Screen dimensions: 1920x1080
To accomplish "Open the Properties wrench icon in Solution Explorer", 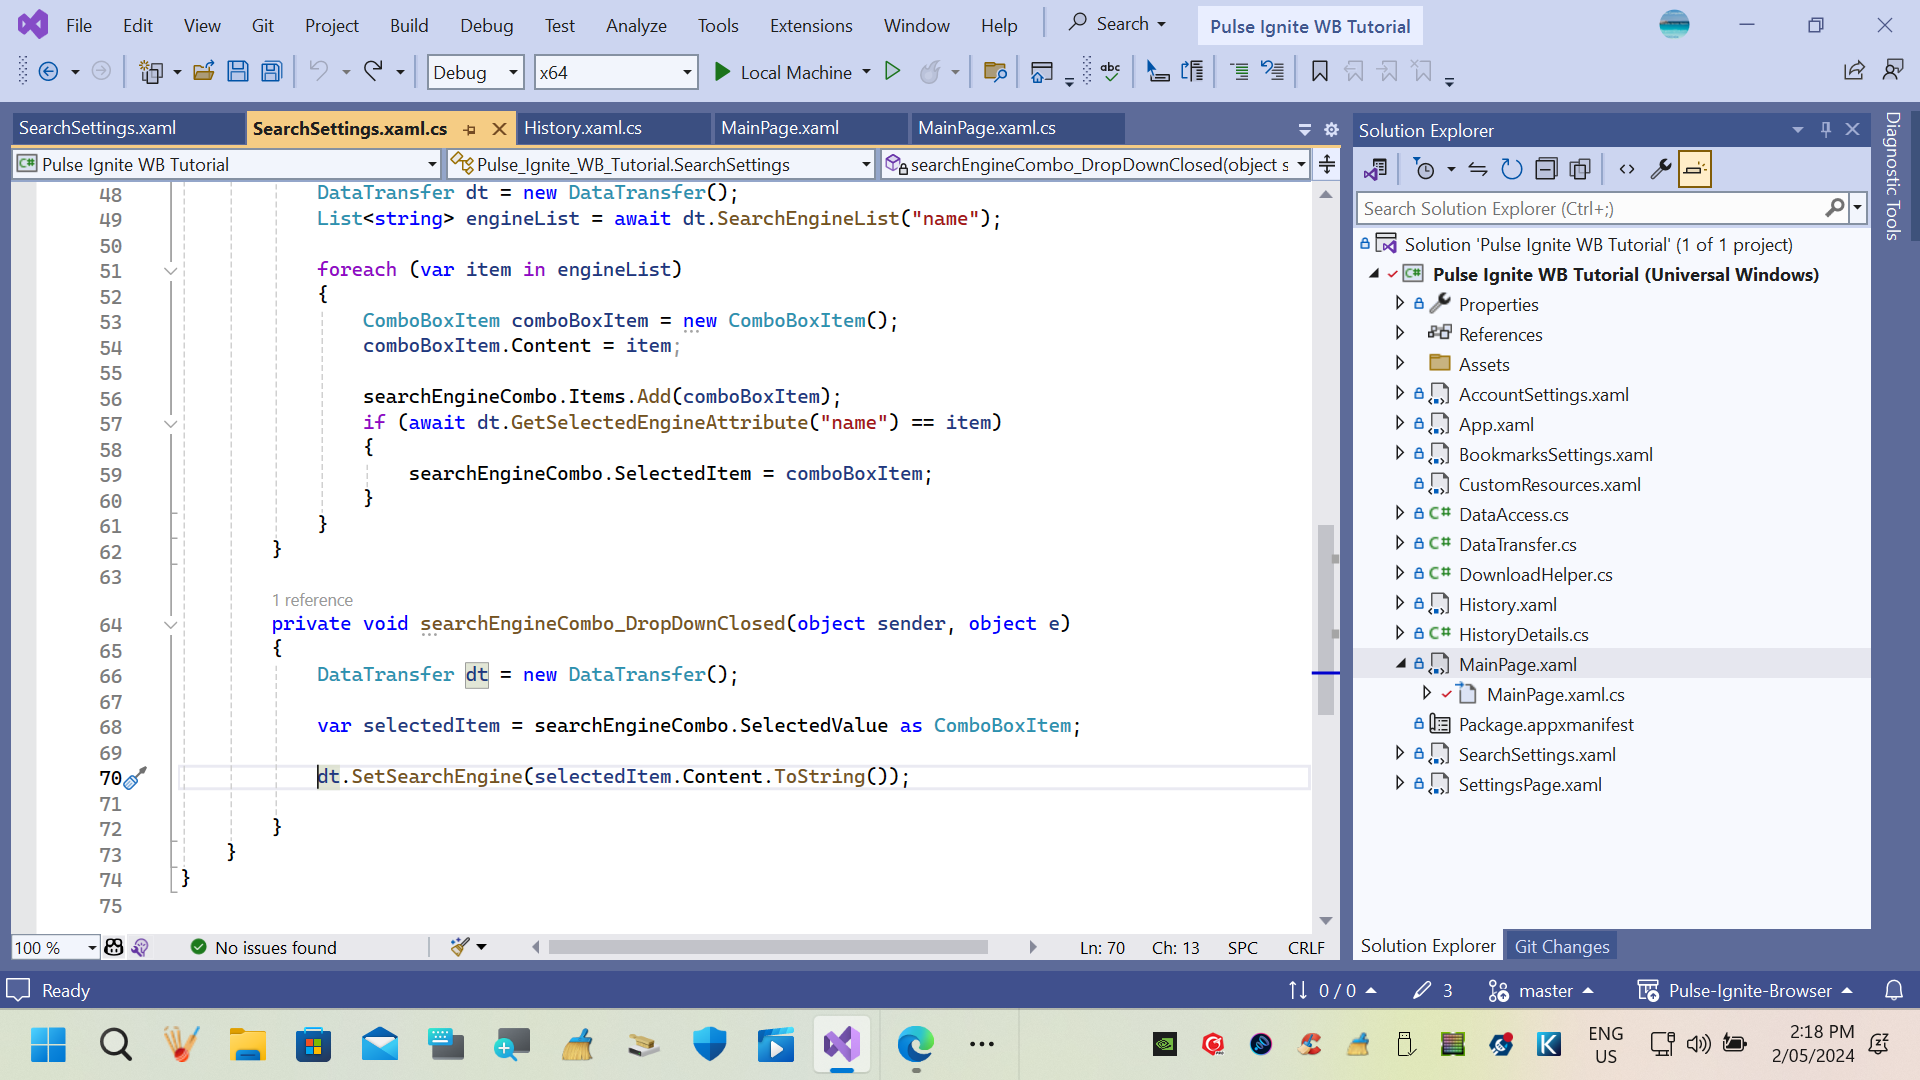I will [1661, 169].
